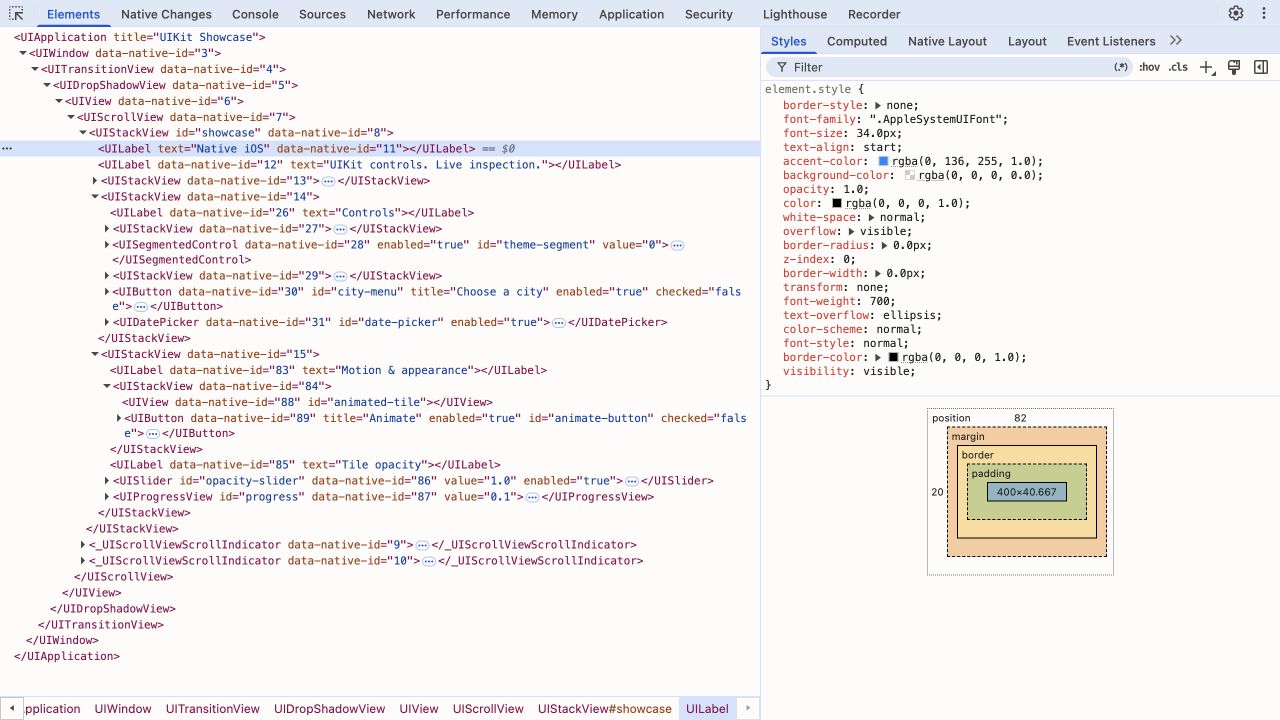Toggle regex filter option in Styles
Viewport: 1280px width, 720px height.
[x=1121, y=67]
